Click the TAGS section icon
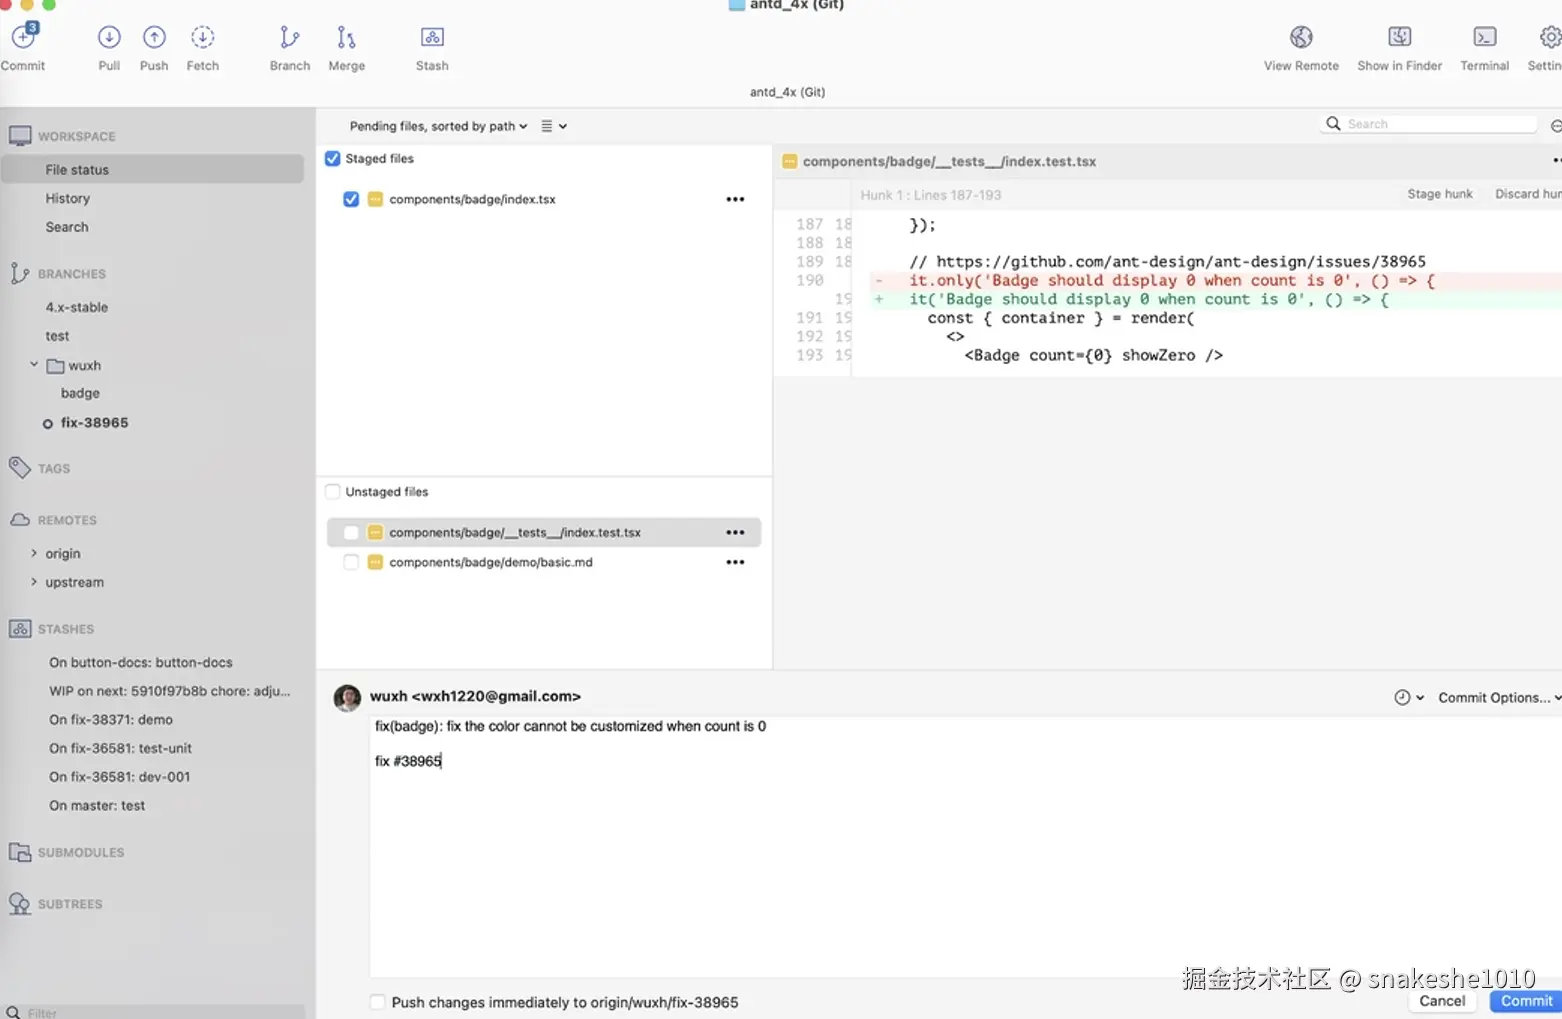 click(19, 467)
